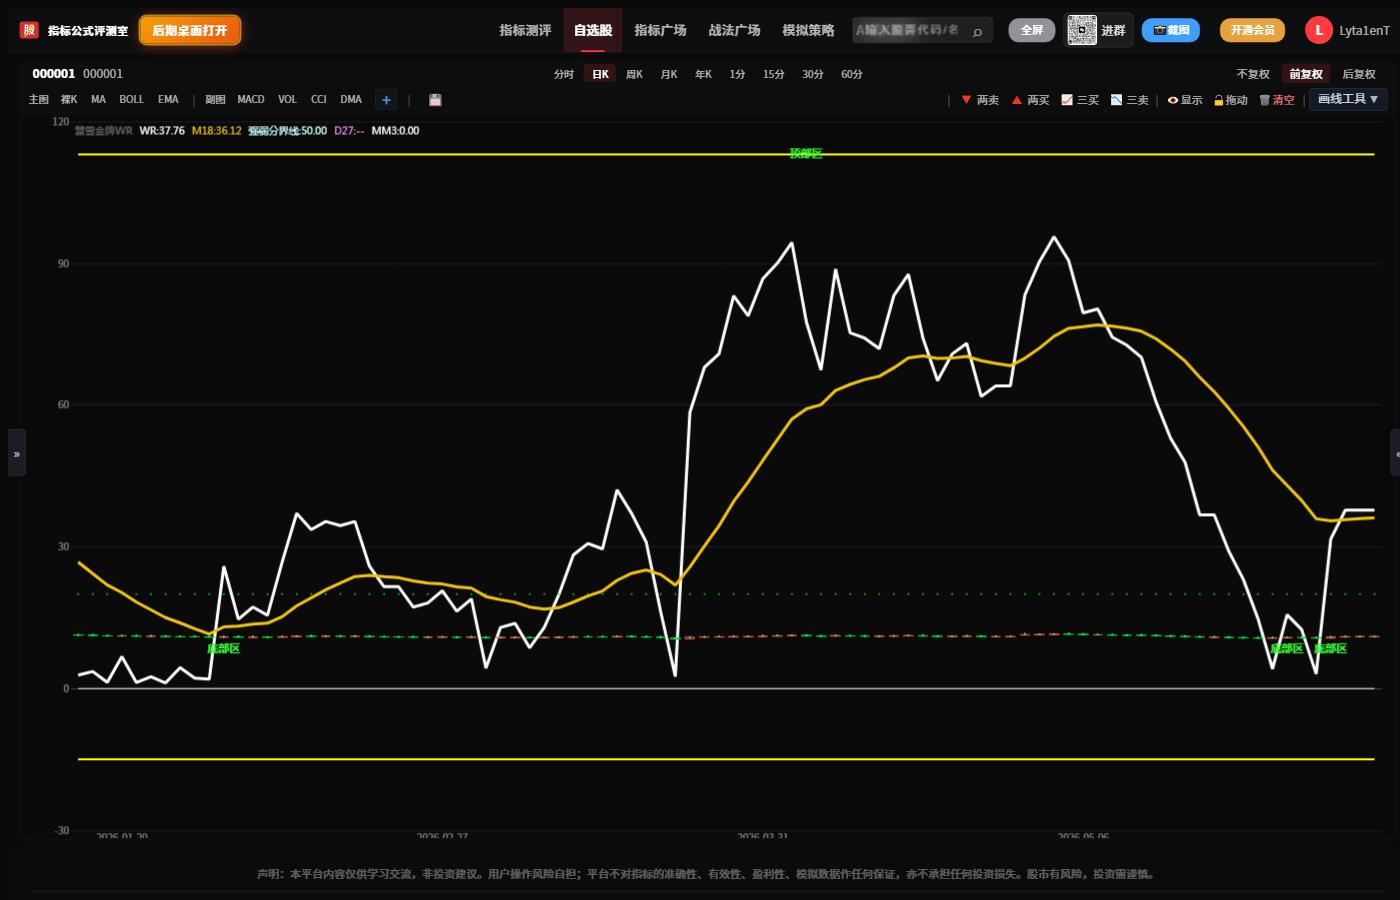Click the WR:37.76 indicator value
Screen dimensions: 1400x900
tap(162, 131)
